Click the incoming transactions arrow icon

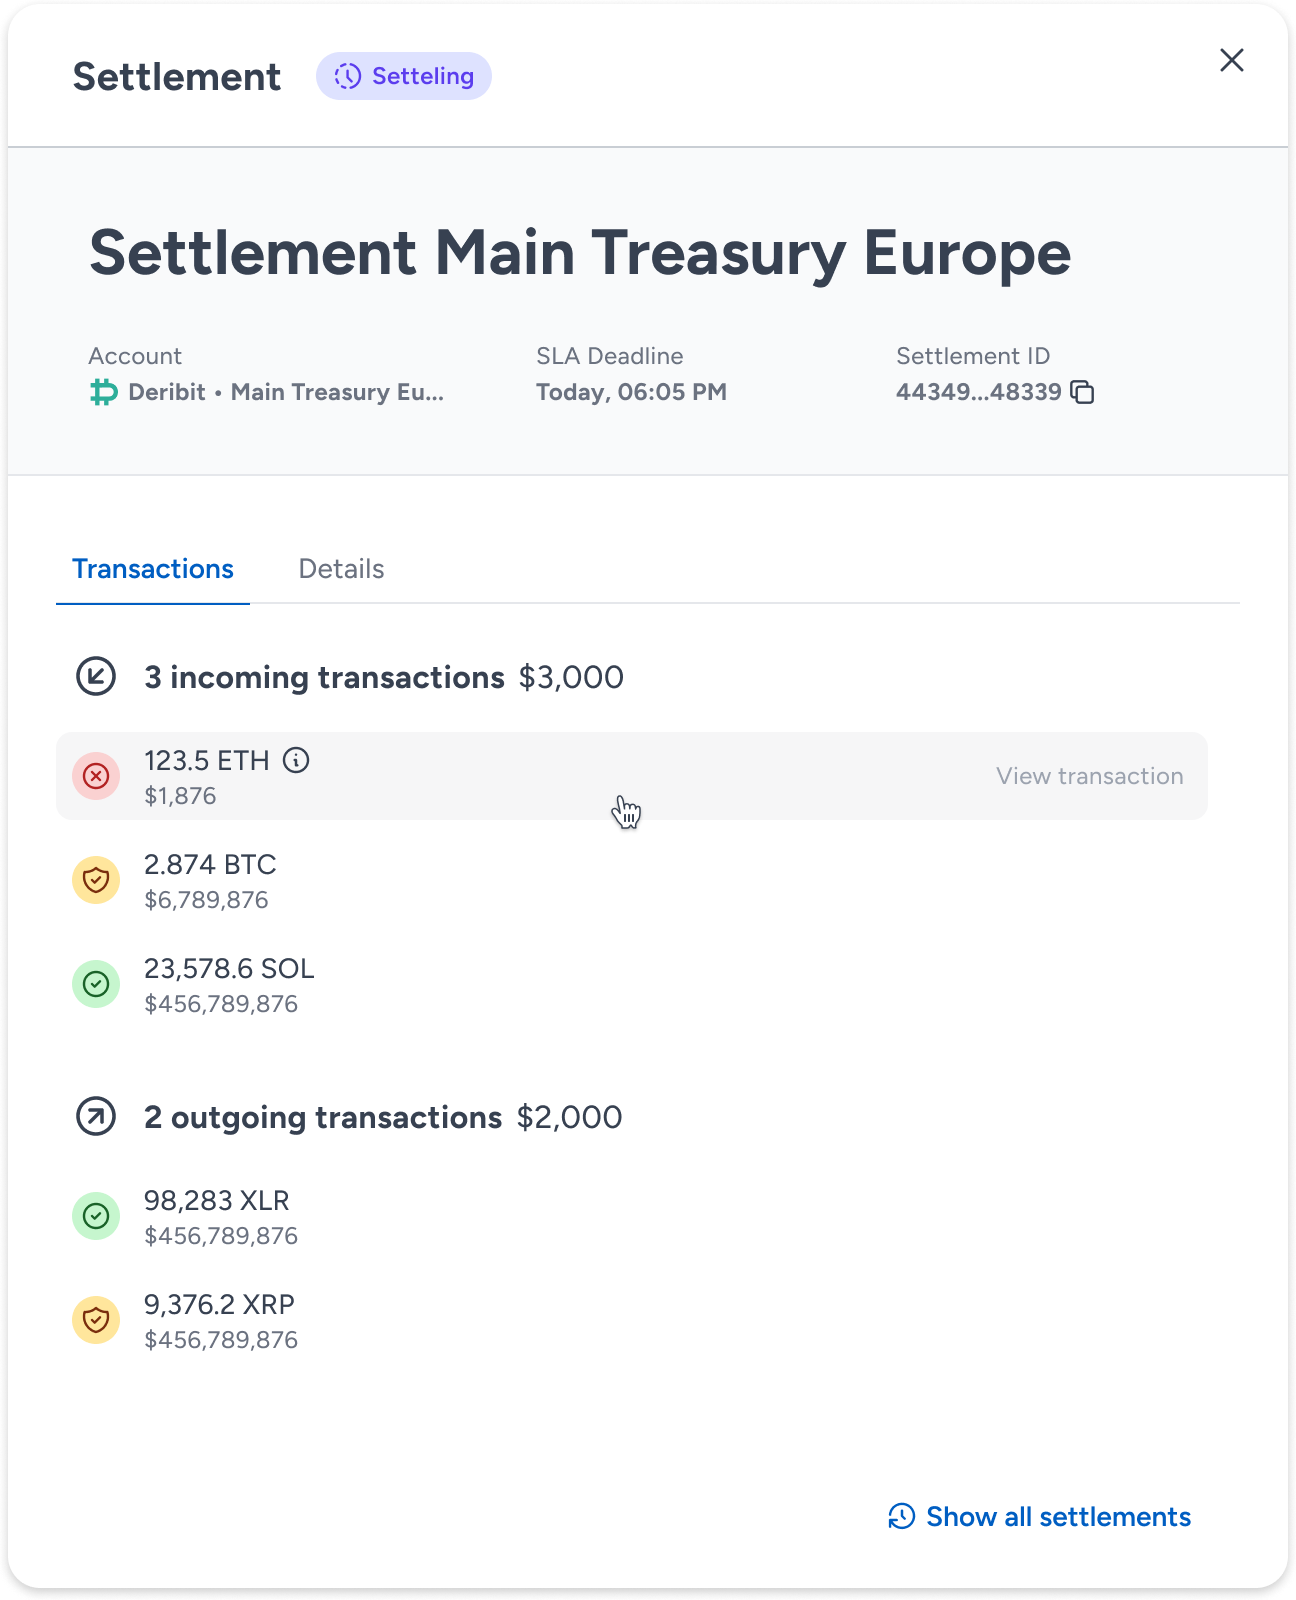pos(96,676)
